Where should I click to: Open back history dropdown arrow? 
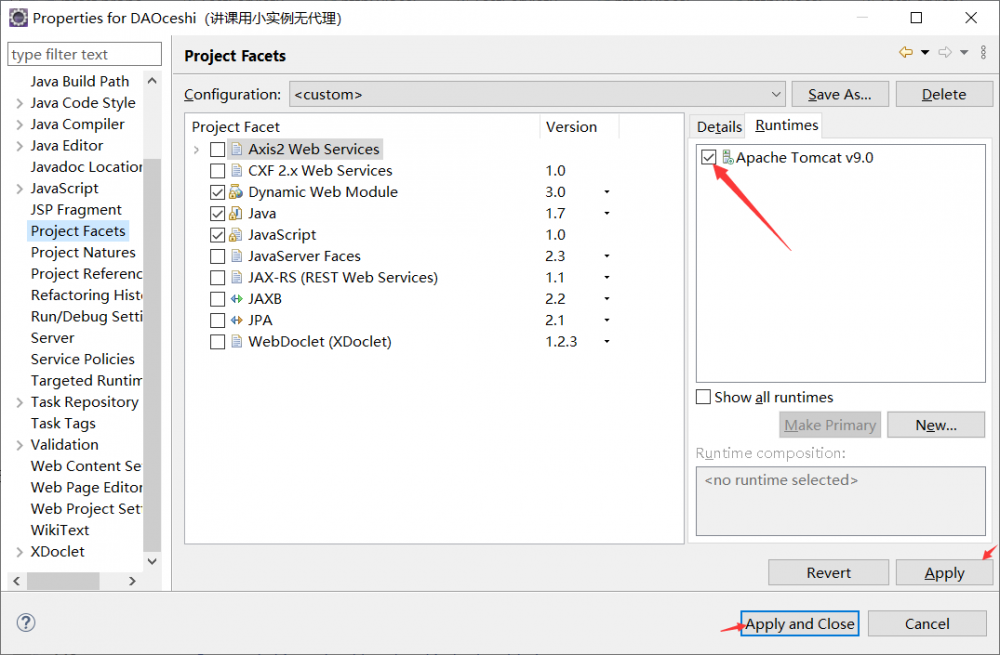(925, 52)
